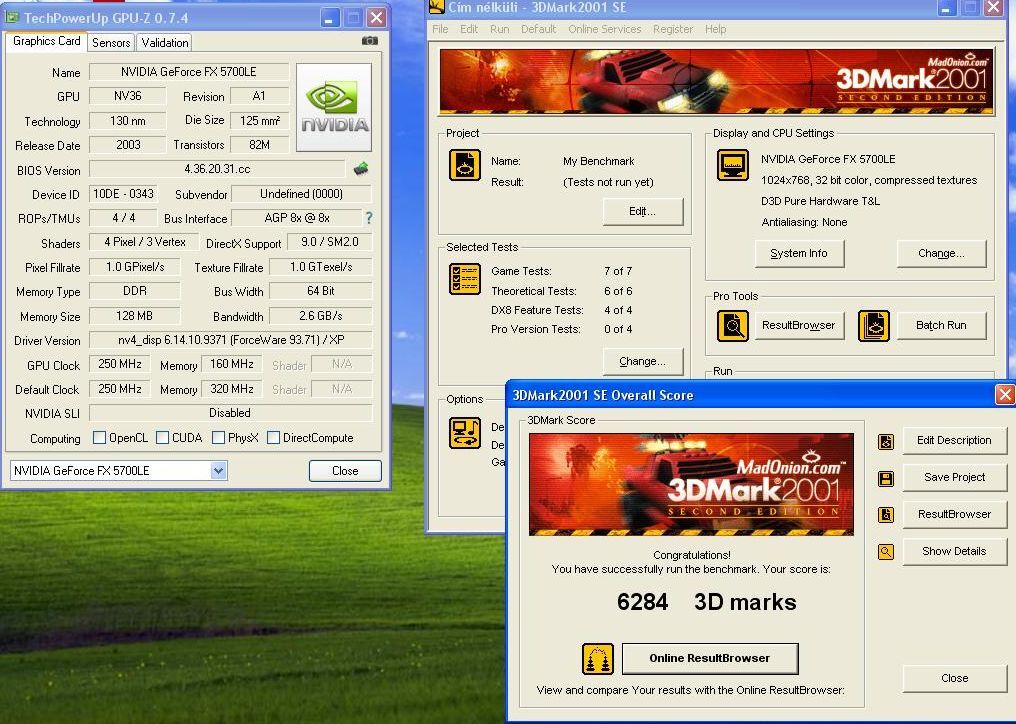Open the GPU selection dropdown in GPU-Z
The width and height of the screenshot is (1016, 724).
pyautogui.click(x=218, y=471)
